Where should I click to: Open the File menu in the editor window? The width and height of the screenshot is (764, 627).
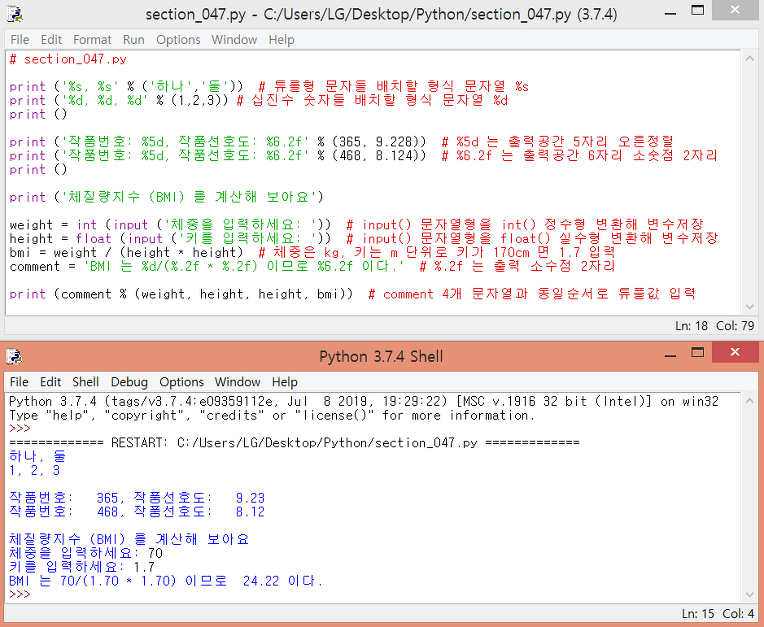pyautogui.click(x=19, y=39)
